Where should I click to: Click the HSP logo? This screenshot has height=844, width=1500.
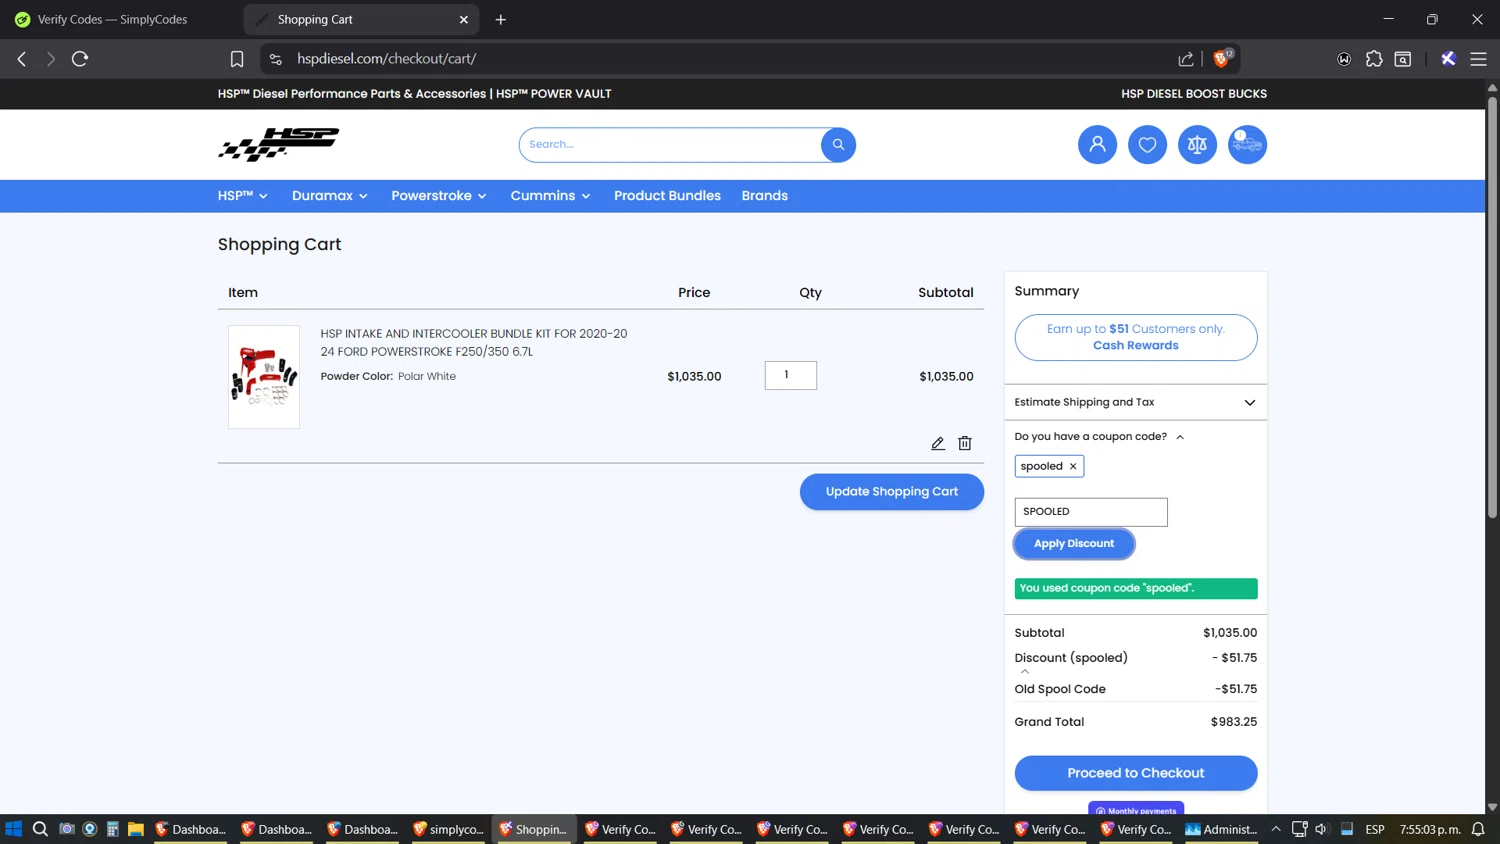279,145
